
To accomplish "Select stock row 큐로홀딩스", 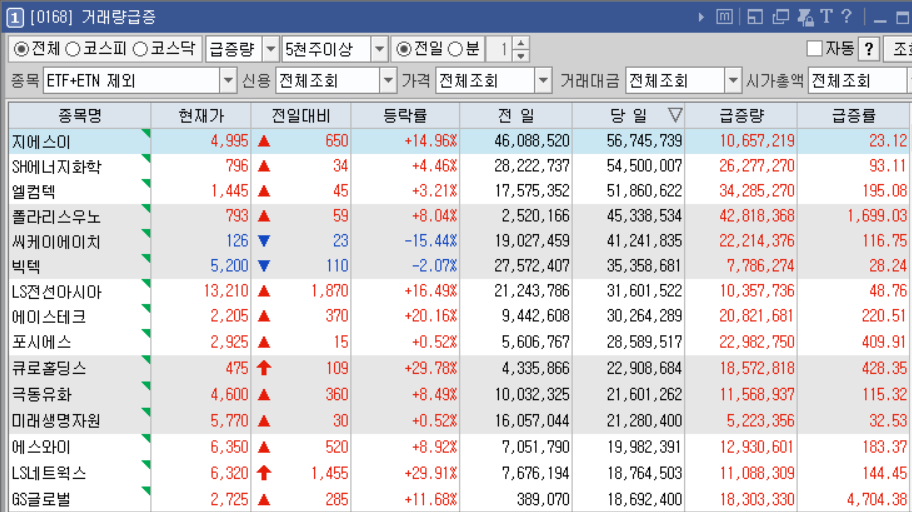I will (x=459, y=368).
